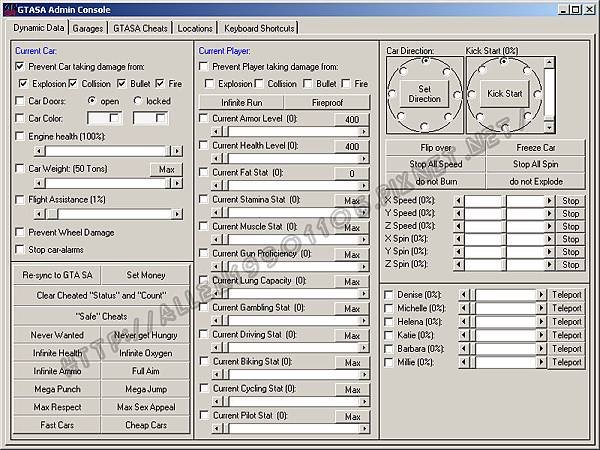Click the Fireproof button

point(327,103)
